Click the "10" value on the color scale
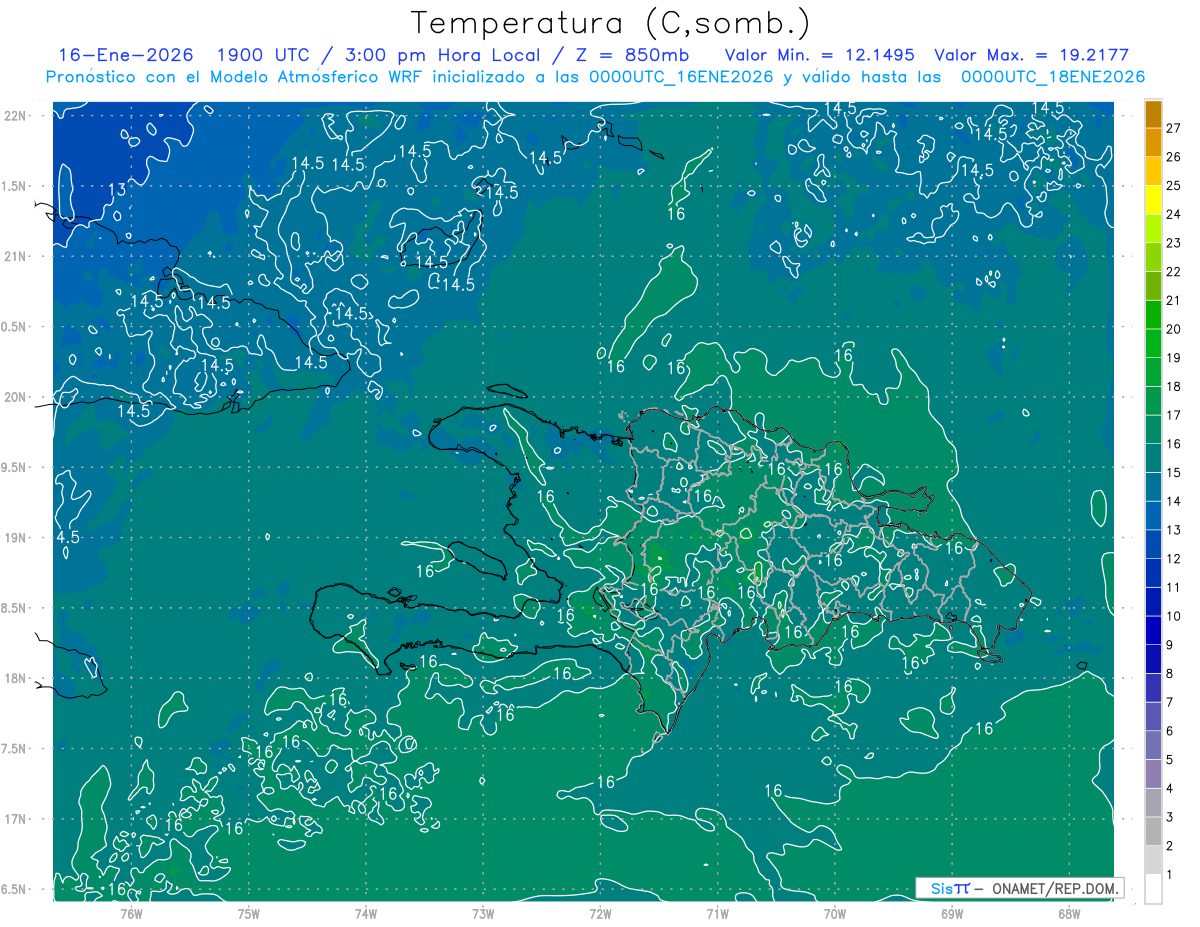 1173,616
